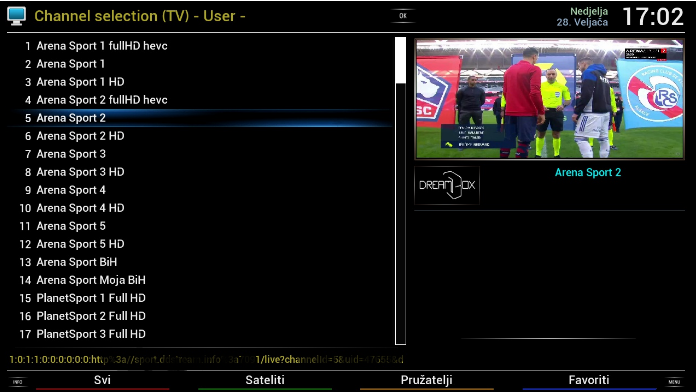Screen dimensions: 700x392
Task: Click the 17:02 clock display
Action: click(x=653, y=17)
